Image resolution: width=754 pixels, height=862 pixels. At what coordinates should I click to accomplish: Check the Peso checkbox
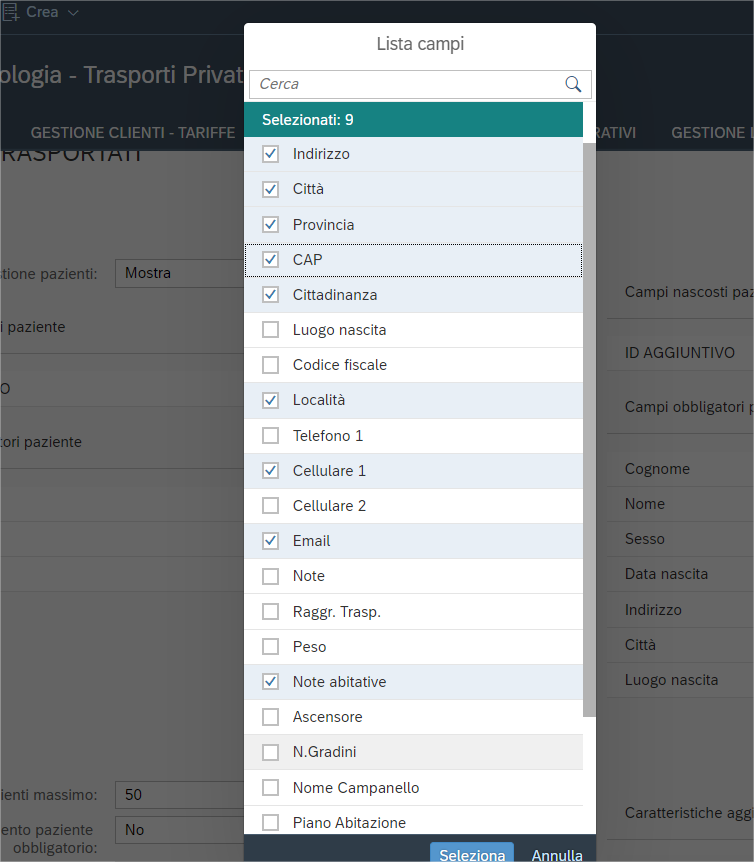tap(270, 647)
